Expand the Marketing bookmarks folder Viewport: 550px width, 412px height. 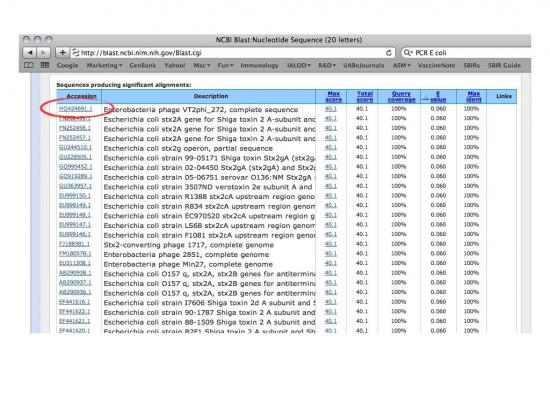tap(104, 66)
